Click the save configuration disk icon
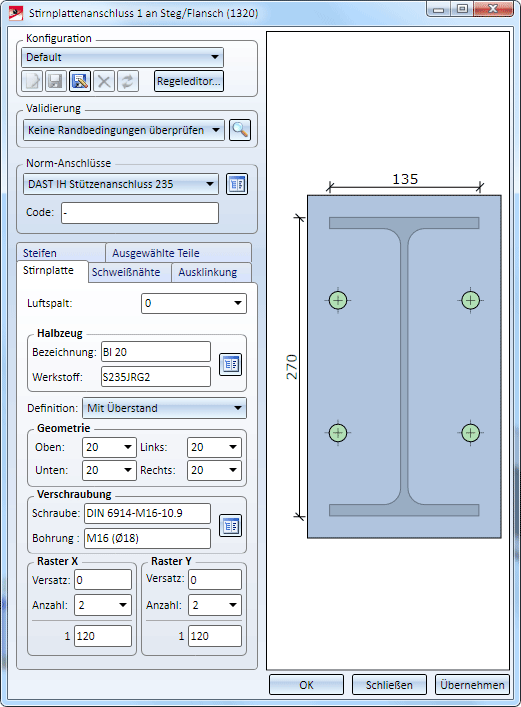This screenshot has height=707, width=521. click(56, 81)
